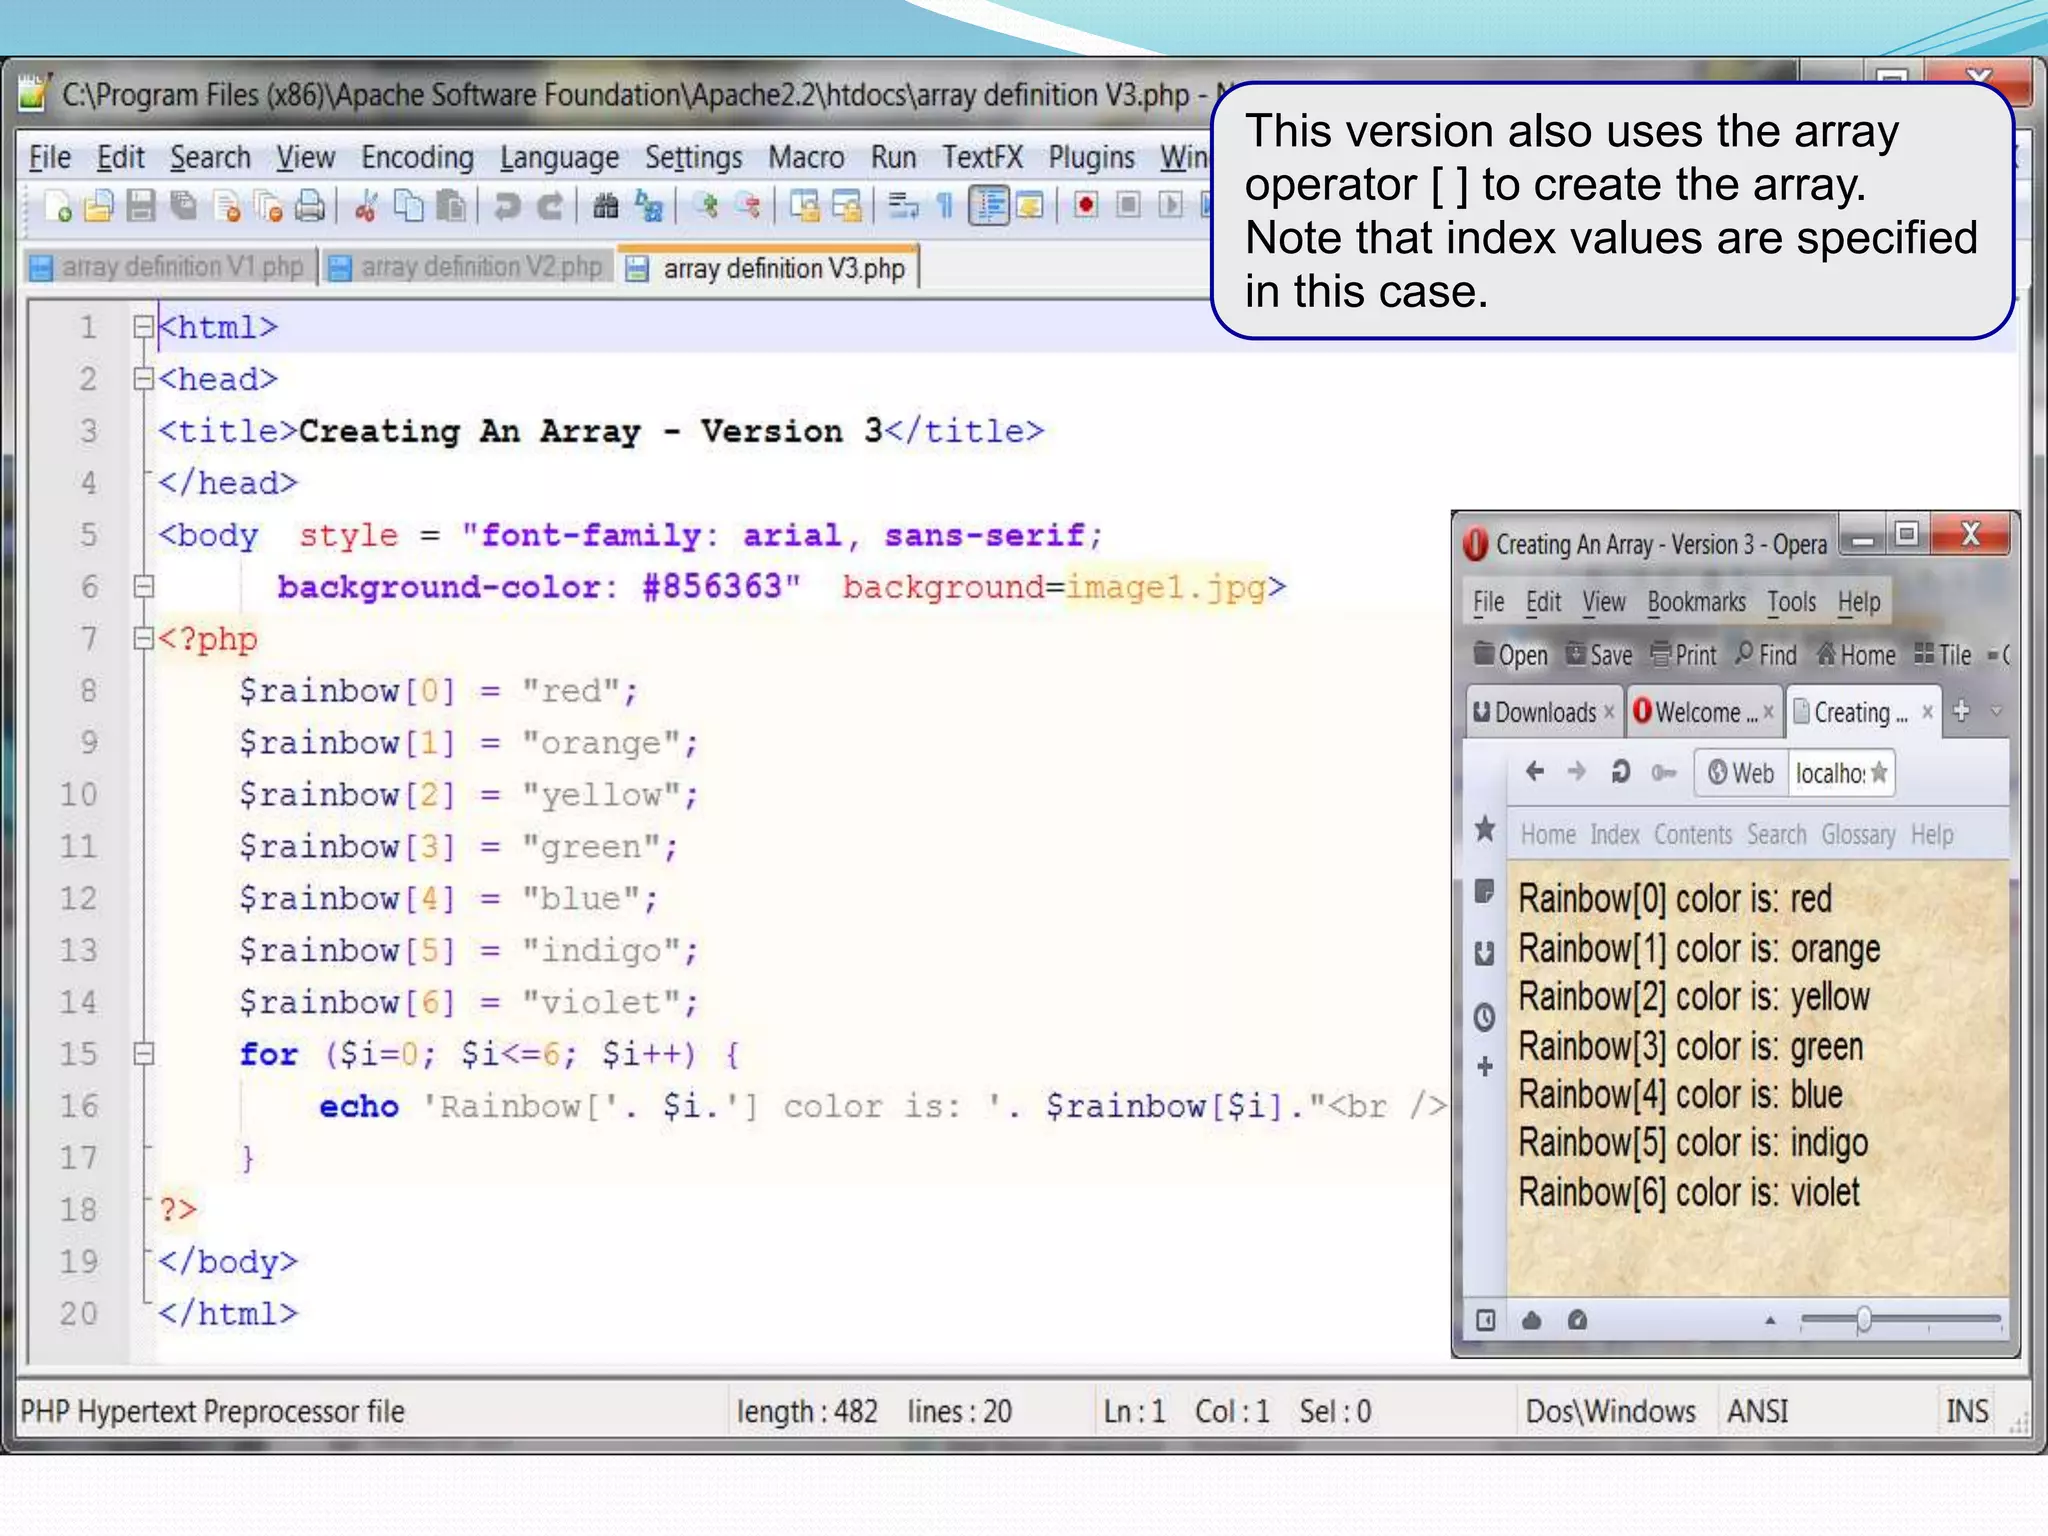Open the Language menu
The width and height of the screenshot is (2048, 1536).
click(559, 158)
